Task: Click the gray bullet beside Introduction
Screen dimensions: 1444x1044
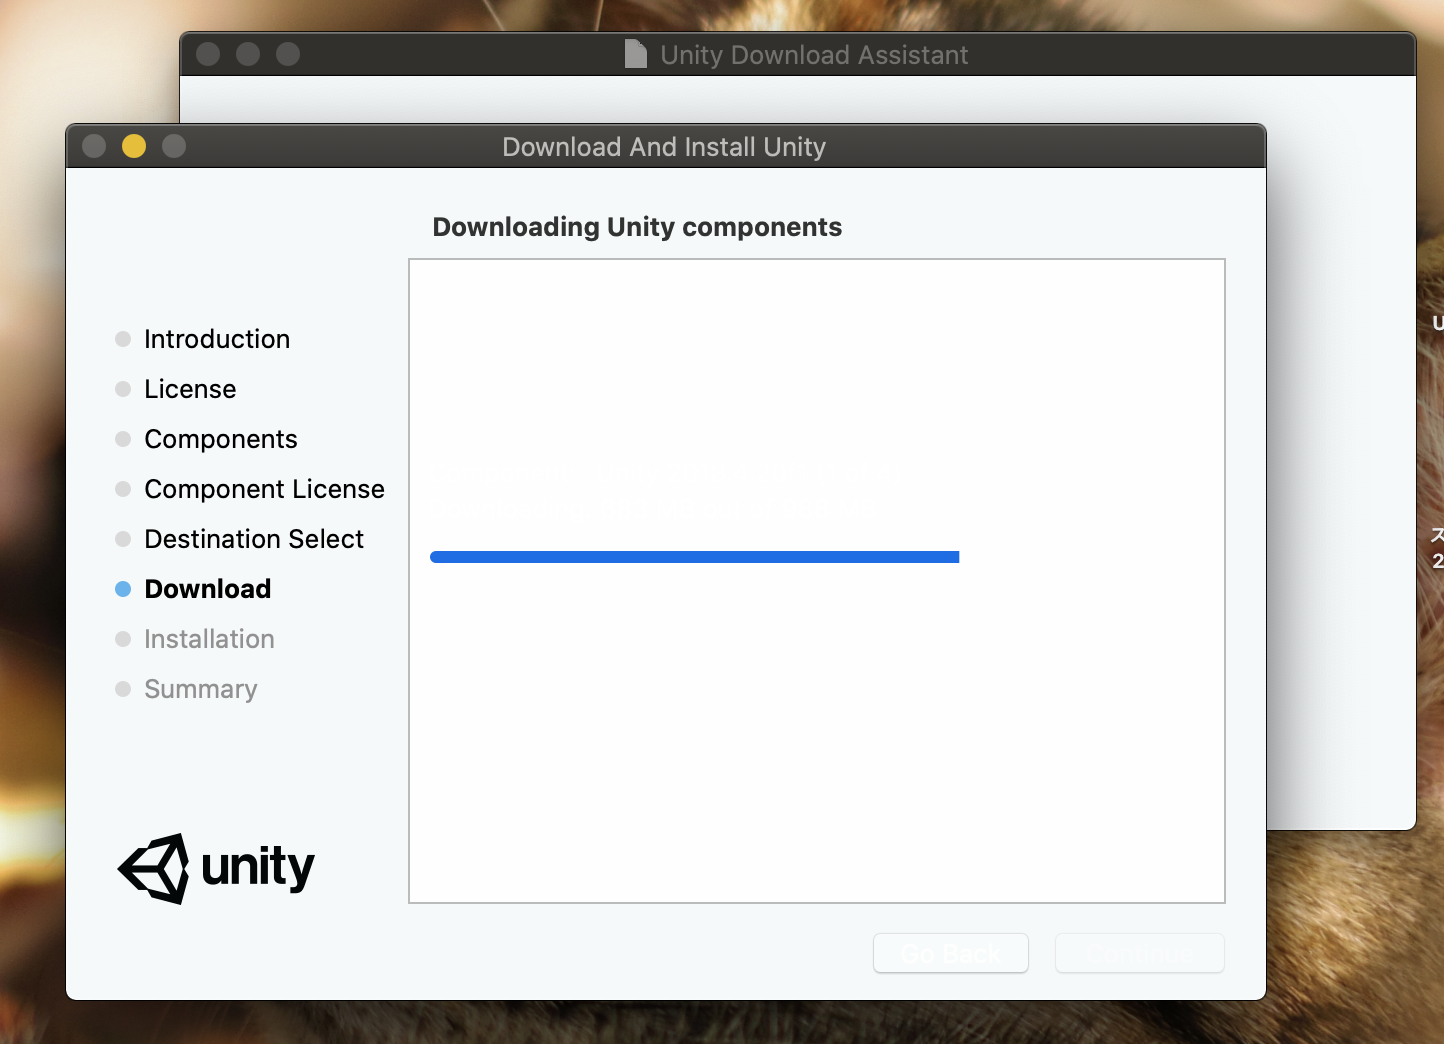Action: [x=123, y=339]
